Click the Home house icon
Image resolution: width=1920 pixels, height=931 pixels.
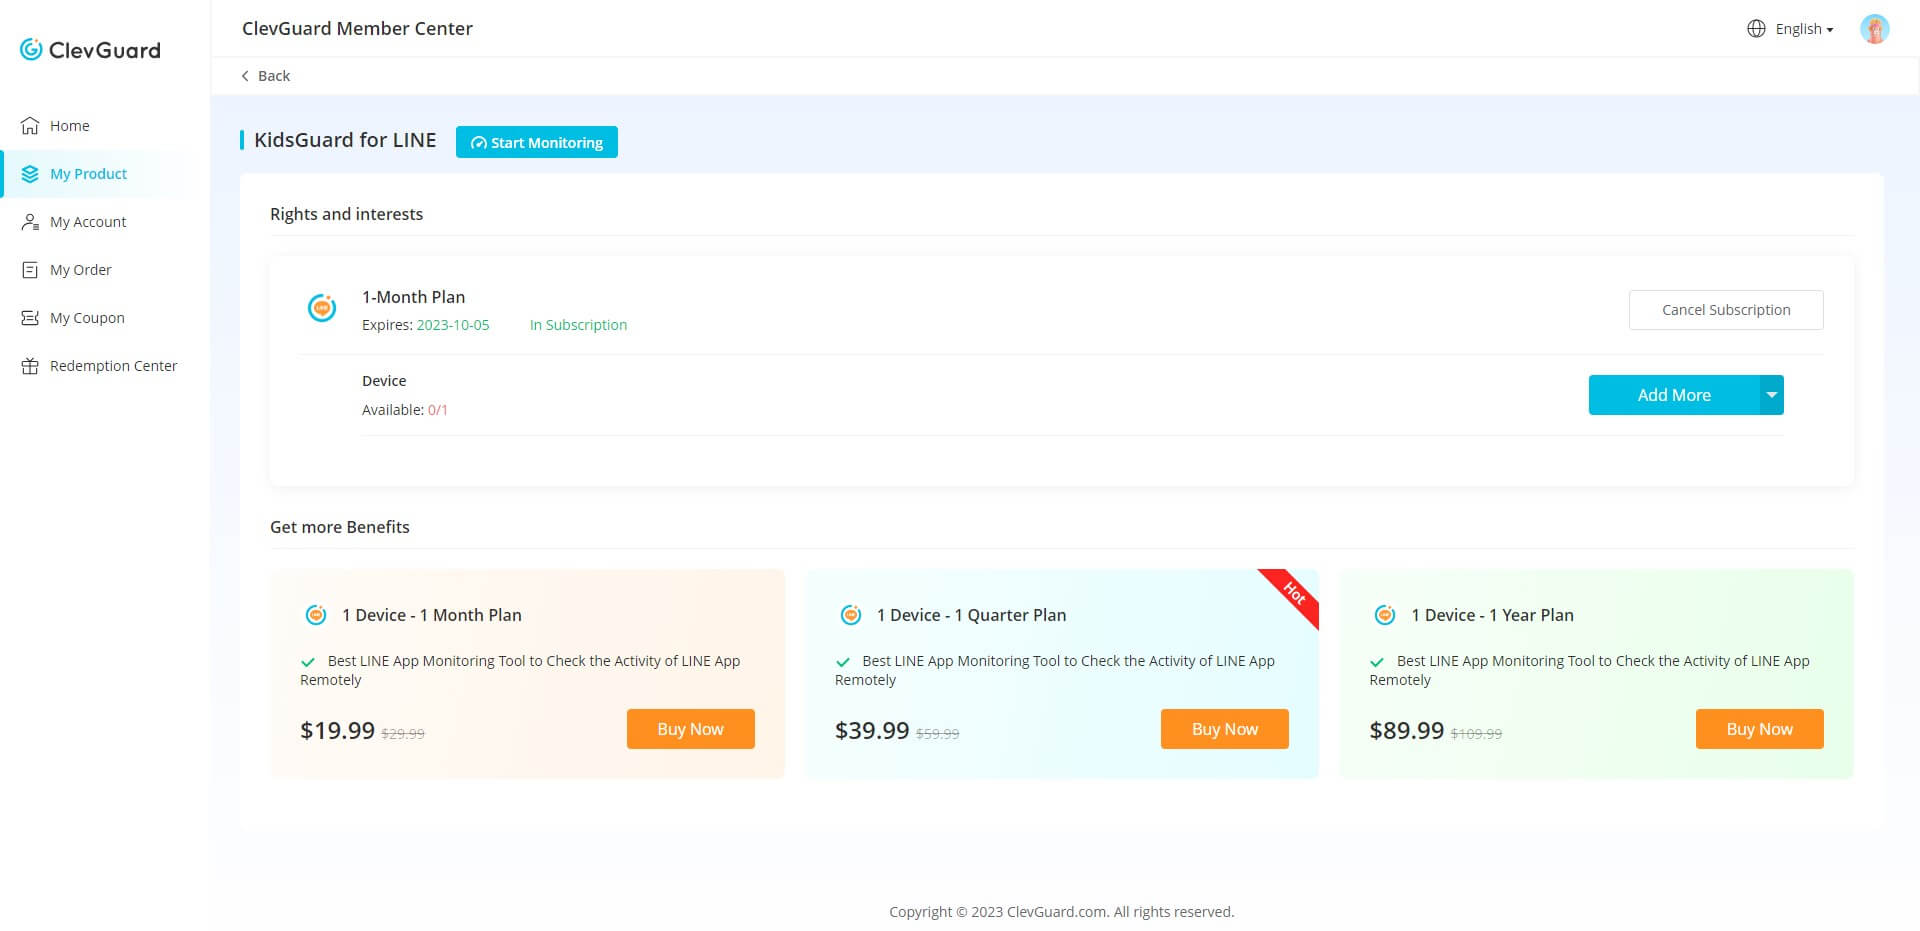pos(30,126)
